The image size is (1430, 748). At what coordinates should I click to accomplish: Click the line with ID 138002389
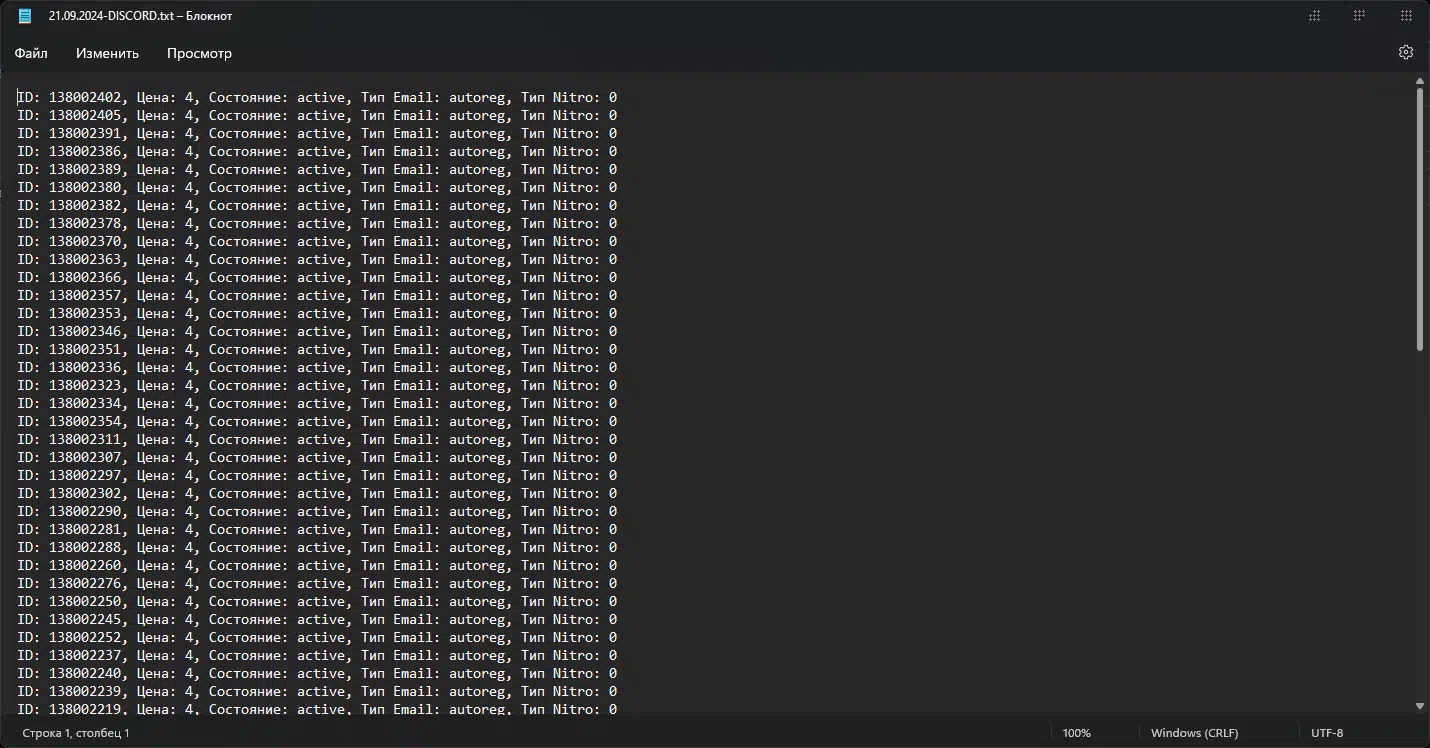pos(317,169)
